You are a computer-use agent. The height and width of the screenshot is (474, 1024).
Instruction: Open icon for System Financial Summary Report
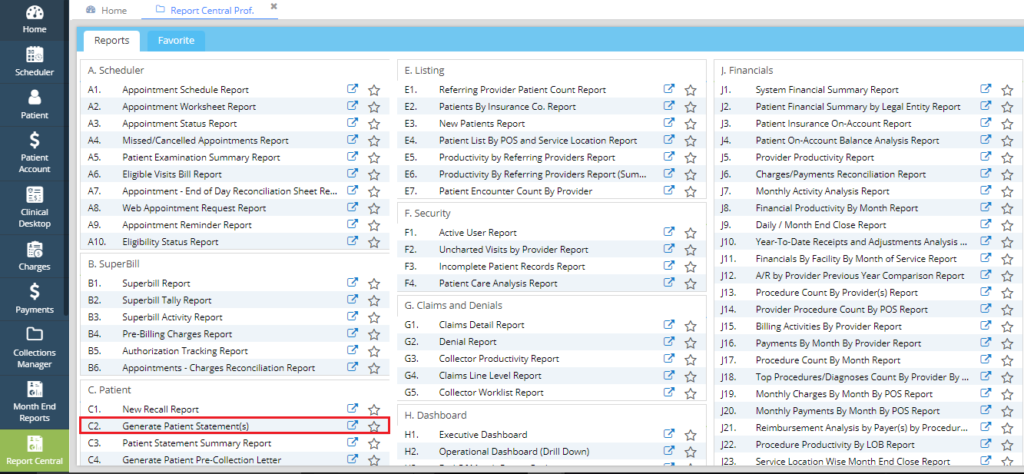[x=985, y=89]
